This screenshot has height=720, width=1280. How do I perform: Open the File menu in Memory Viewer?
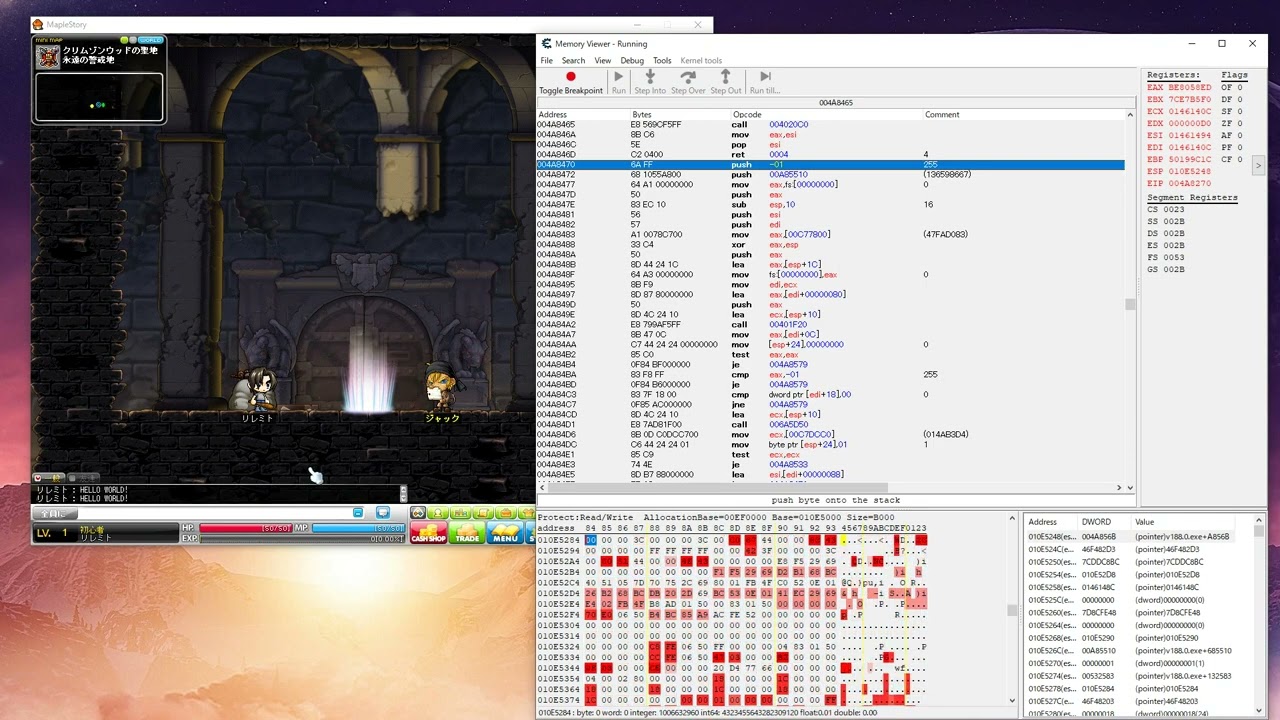pos(546,61)
